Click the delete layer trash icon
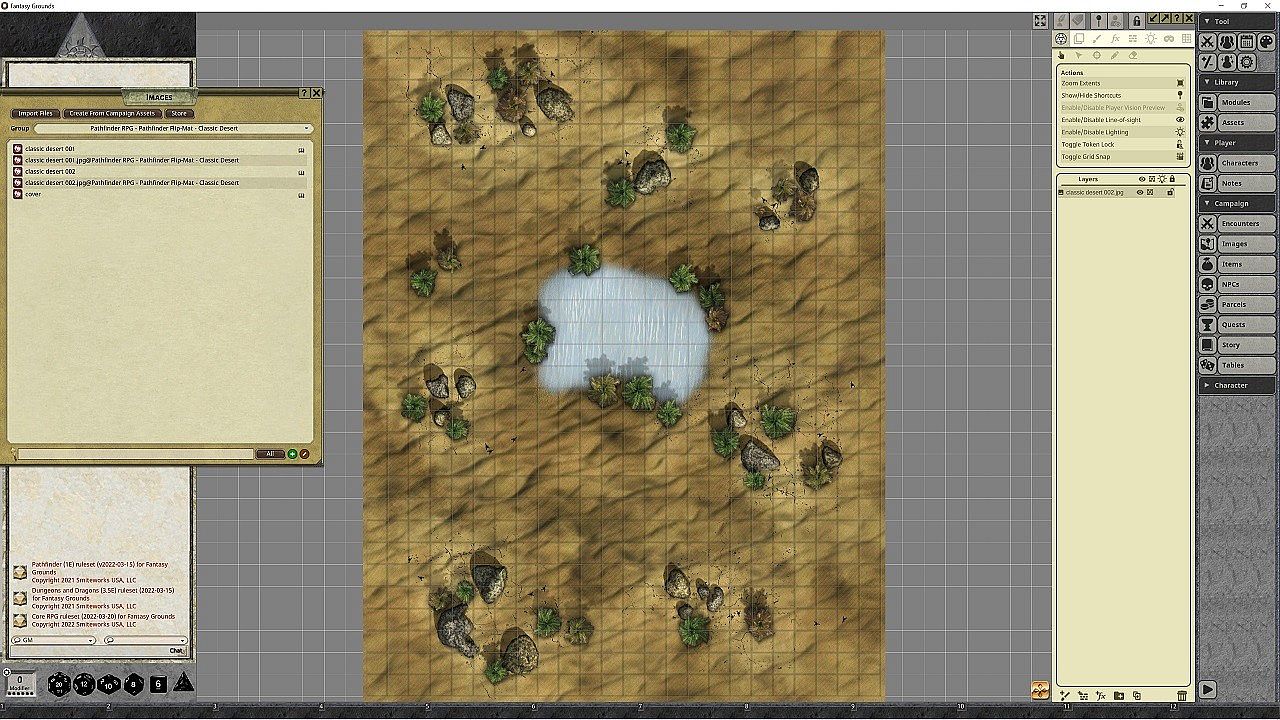 1182,696
